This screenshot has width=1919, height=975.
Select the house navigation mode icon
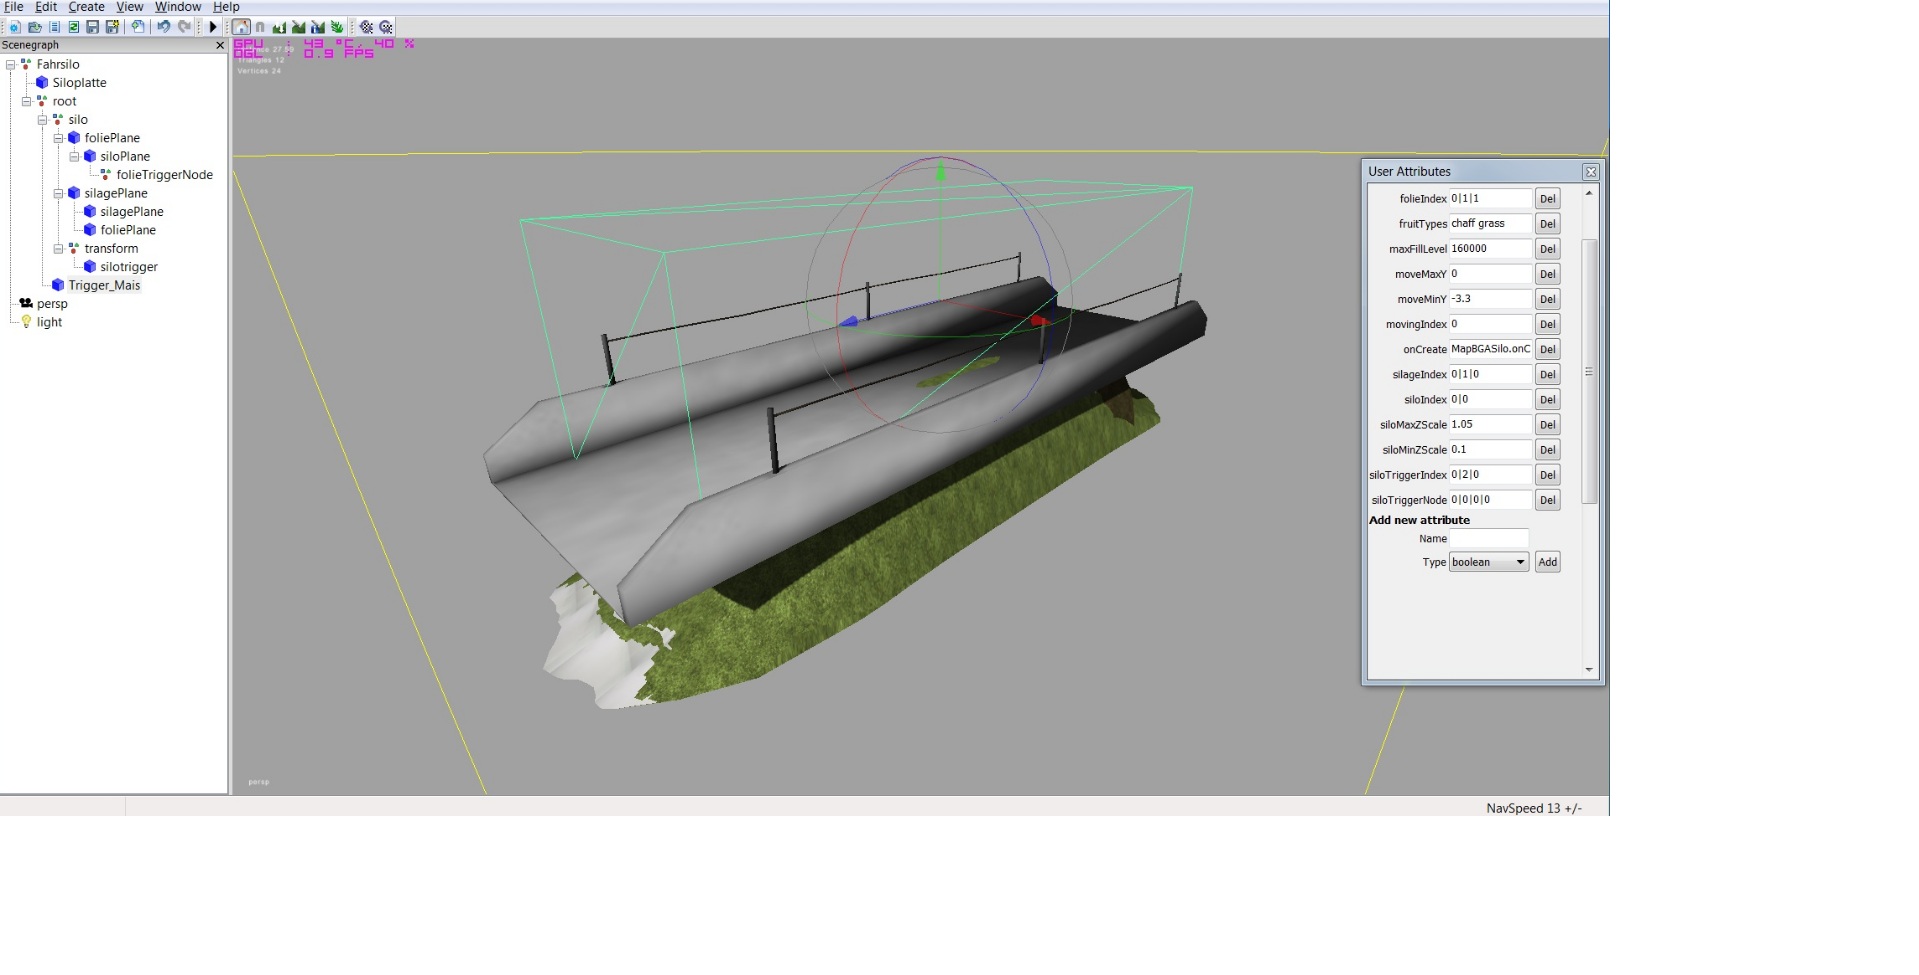click(241, 27)
